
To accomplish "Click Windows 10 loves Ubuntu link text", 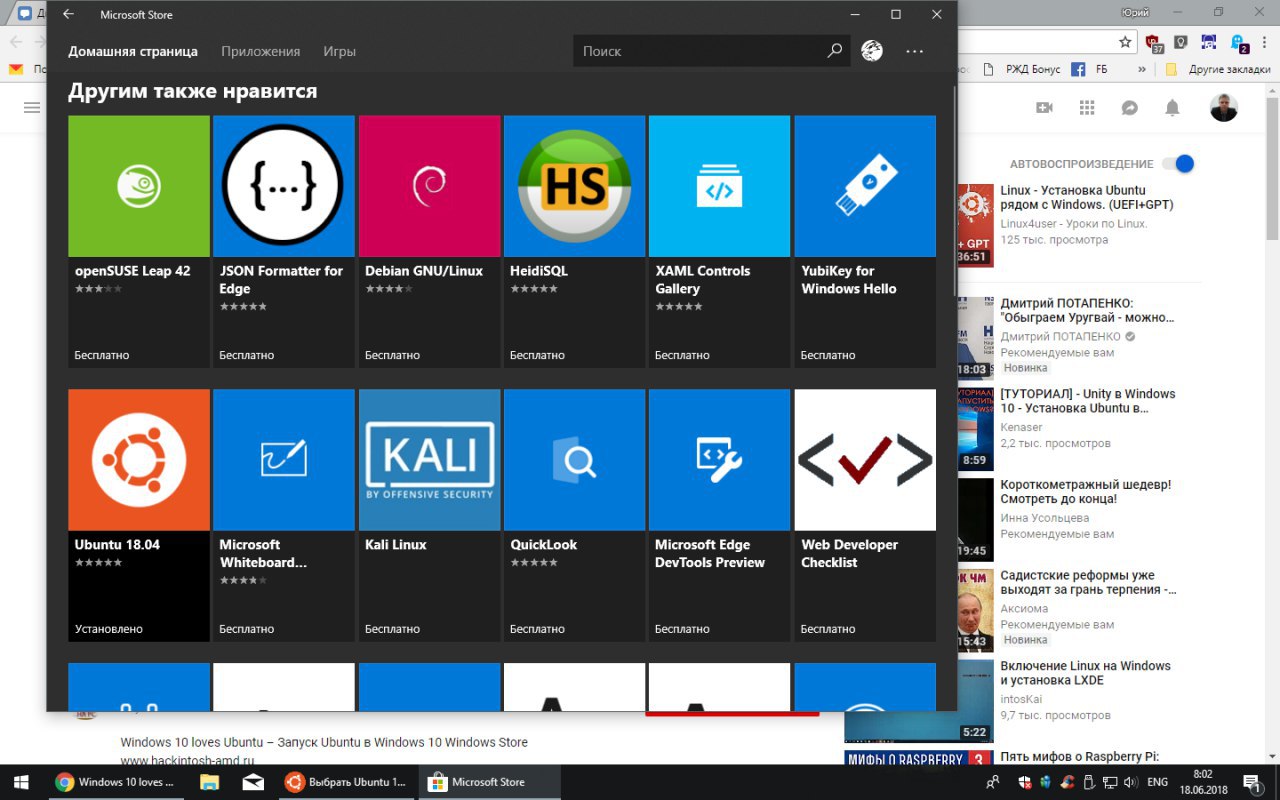I will pos(324,742).
